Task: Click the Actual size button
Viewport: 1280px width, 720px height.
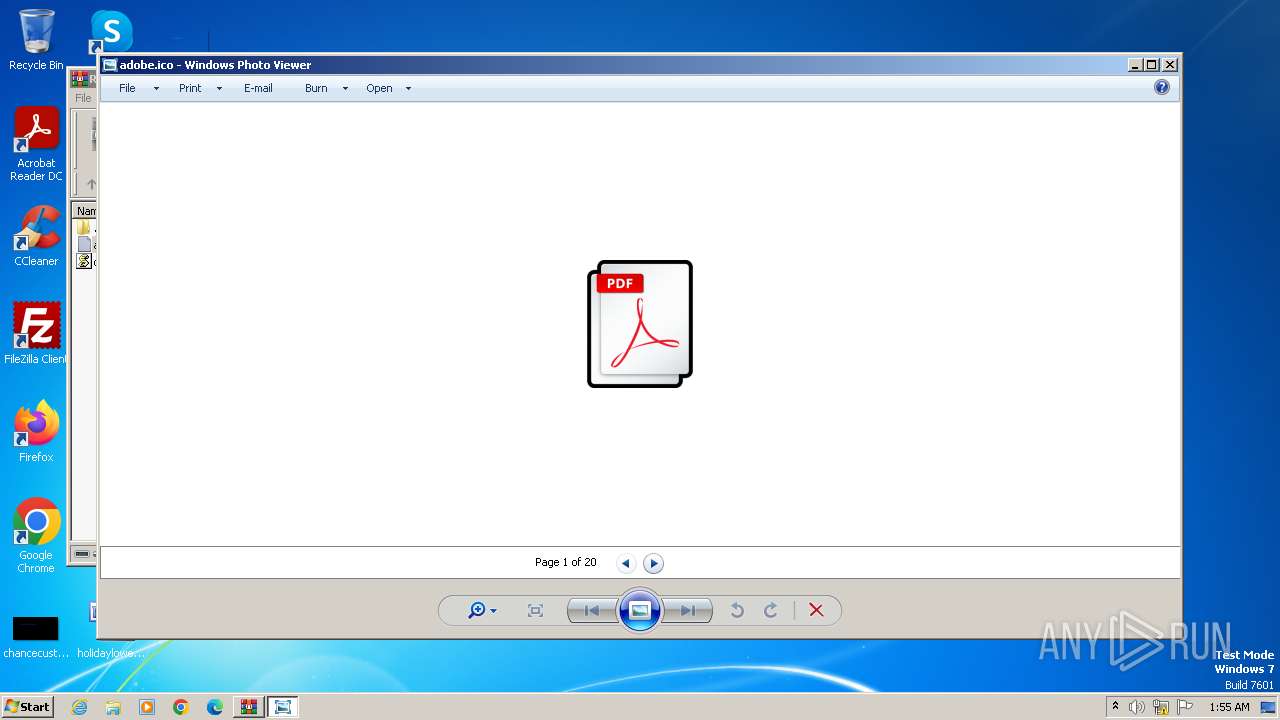Action: coord(535,610)
